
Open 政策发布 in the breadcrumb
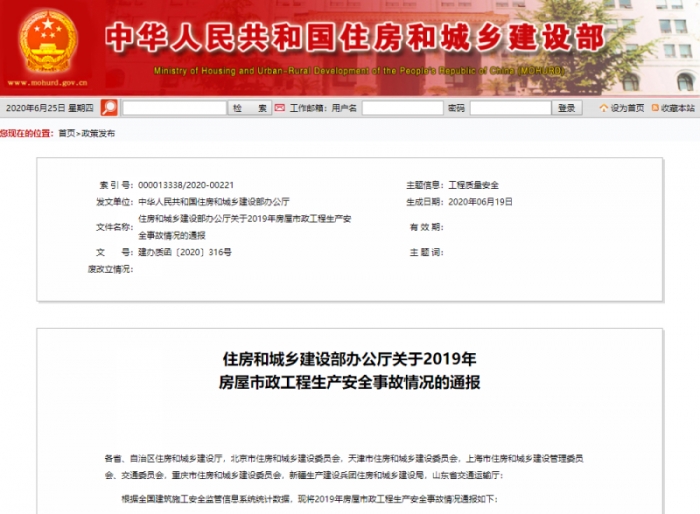[98, 133]
